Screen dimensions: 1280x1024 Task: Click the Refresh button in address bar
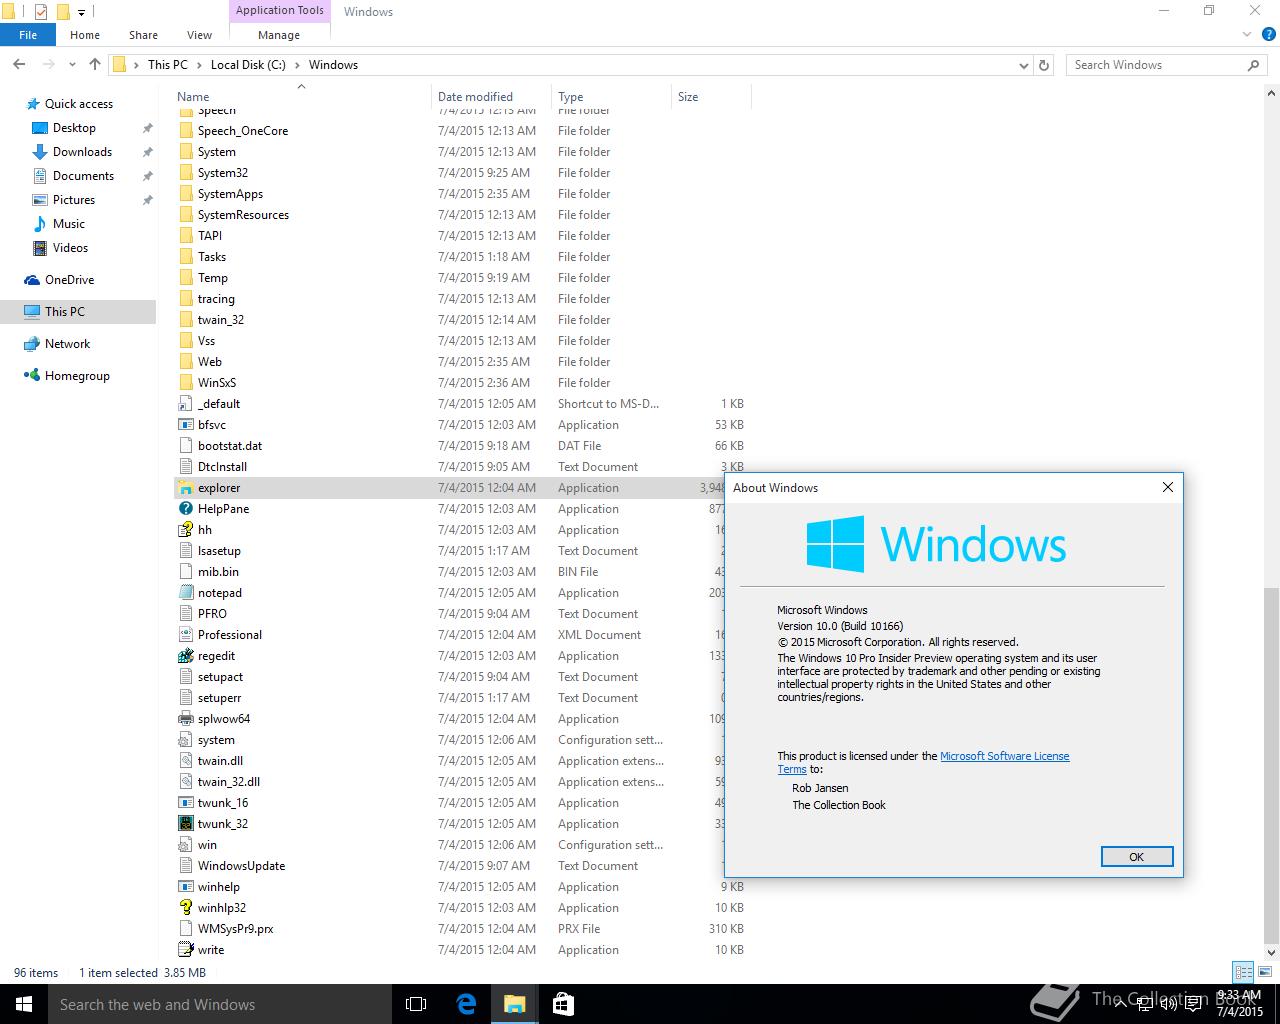tap(1044, 65)
